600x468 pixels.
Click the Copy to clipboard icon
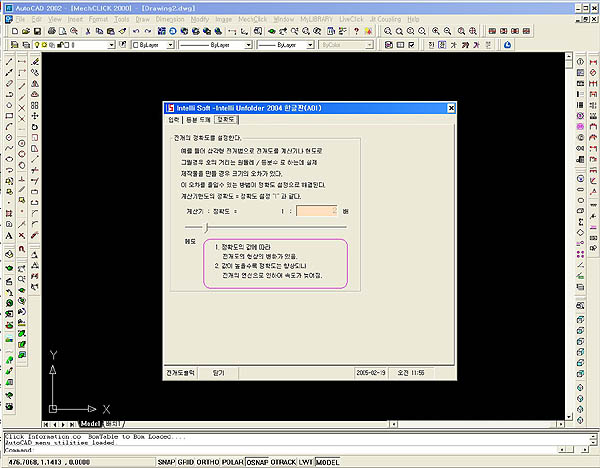coord(99,31)
